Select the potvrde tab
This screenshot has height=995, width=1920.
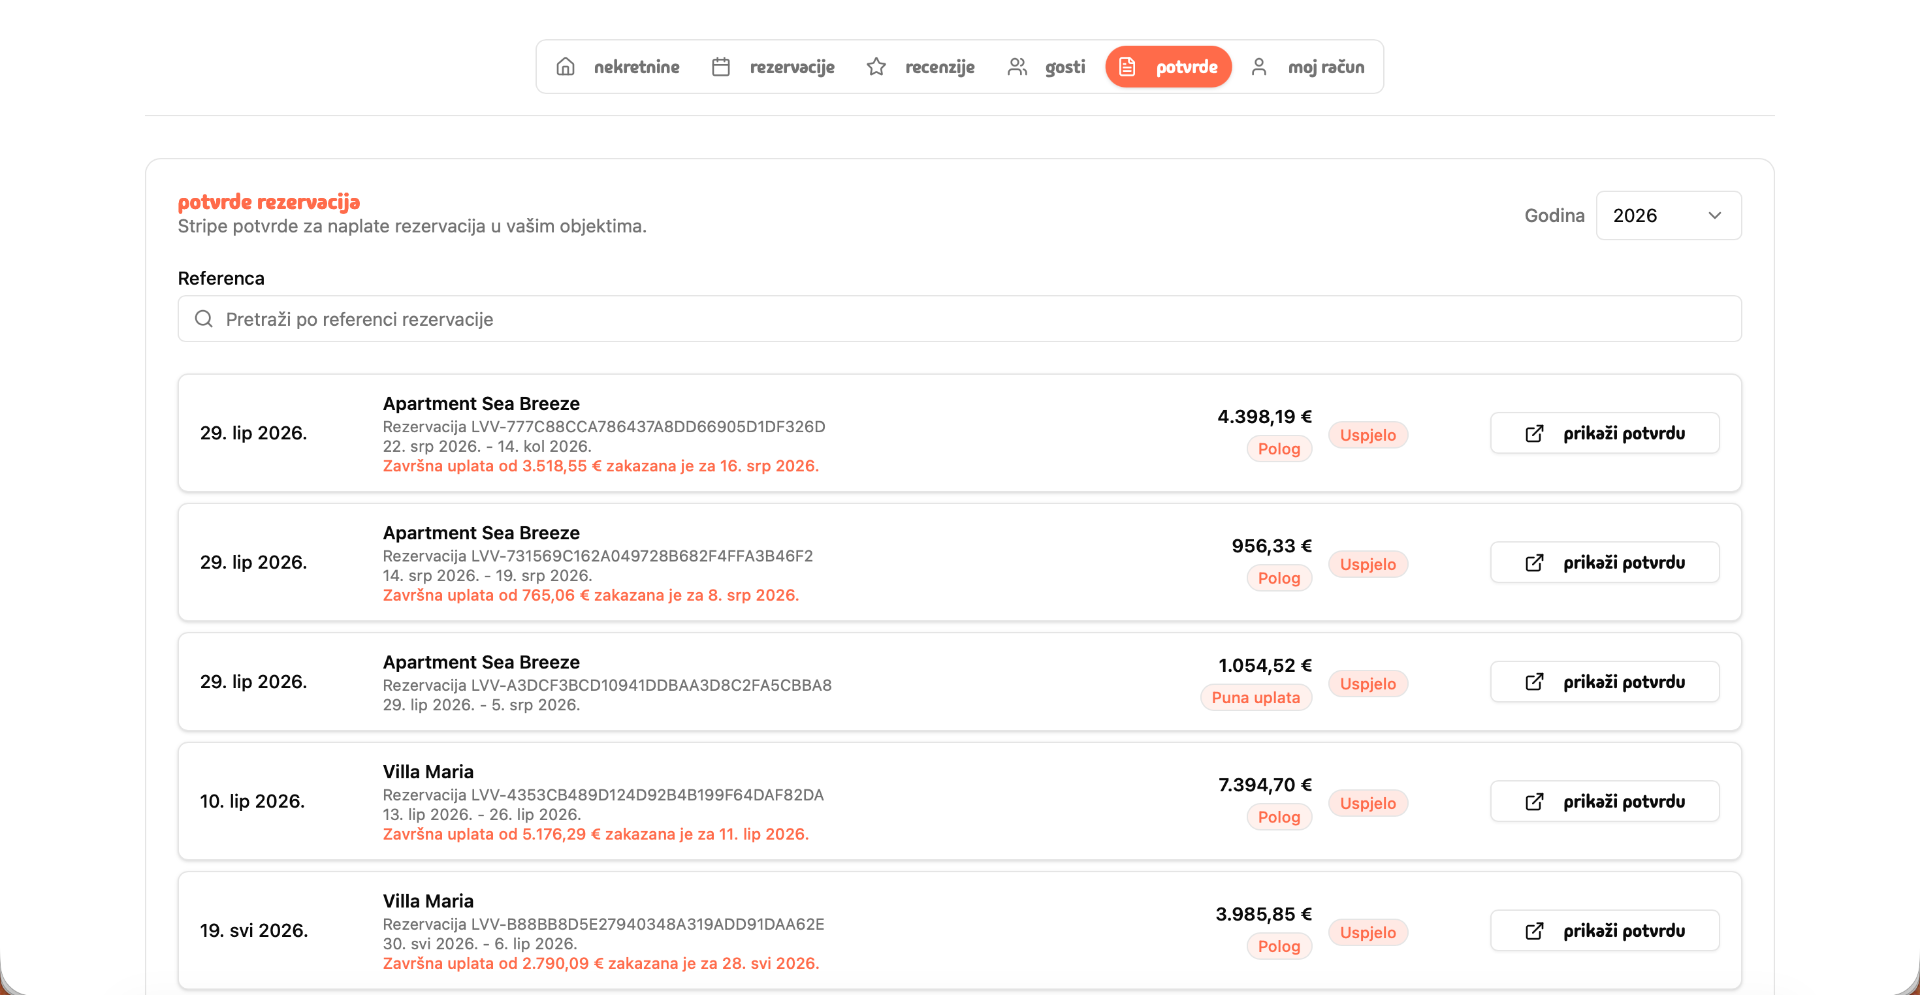(x=1168, y=67)
